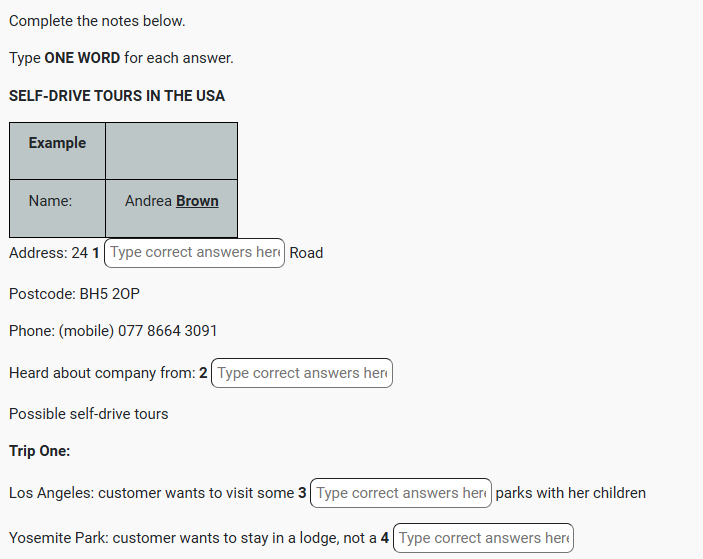This screenshot has height=559, width=703.
Task: Click the 'parks with her children' text
Action: 570,493
